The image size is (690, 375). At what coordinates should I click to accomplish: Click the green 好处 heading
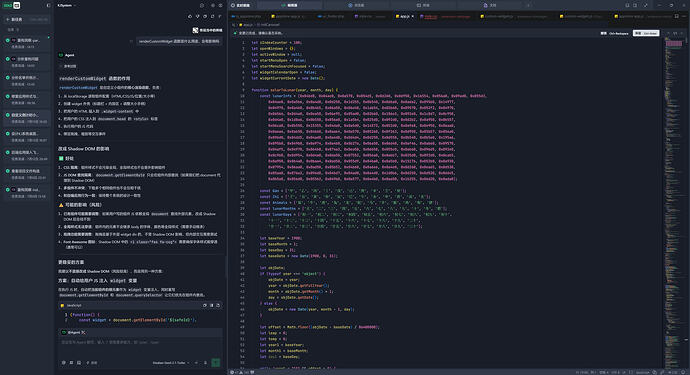66,158
